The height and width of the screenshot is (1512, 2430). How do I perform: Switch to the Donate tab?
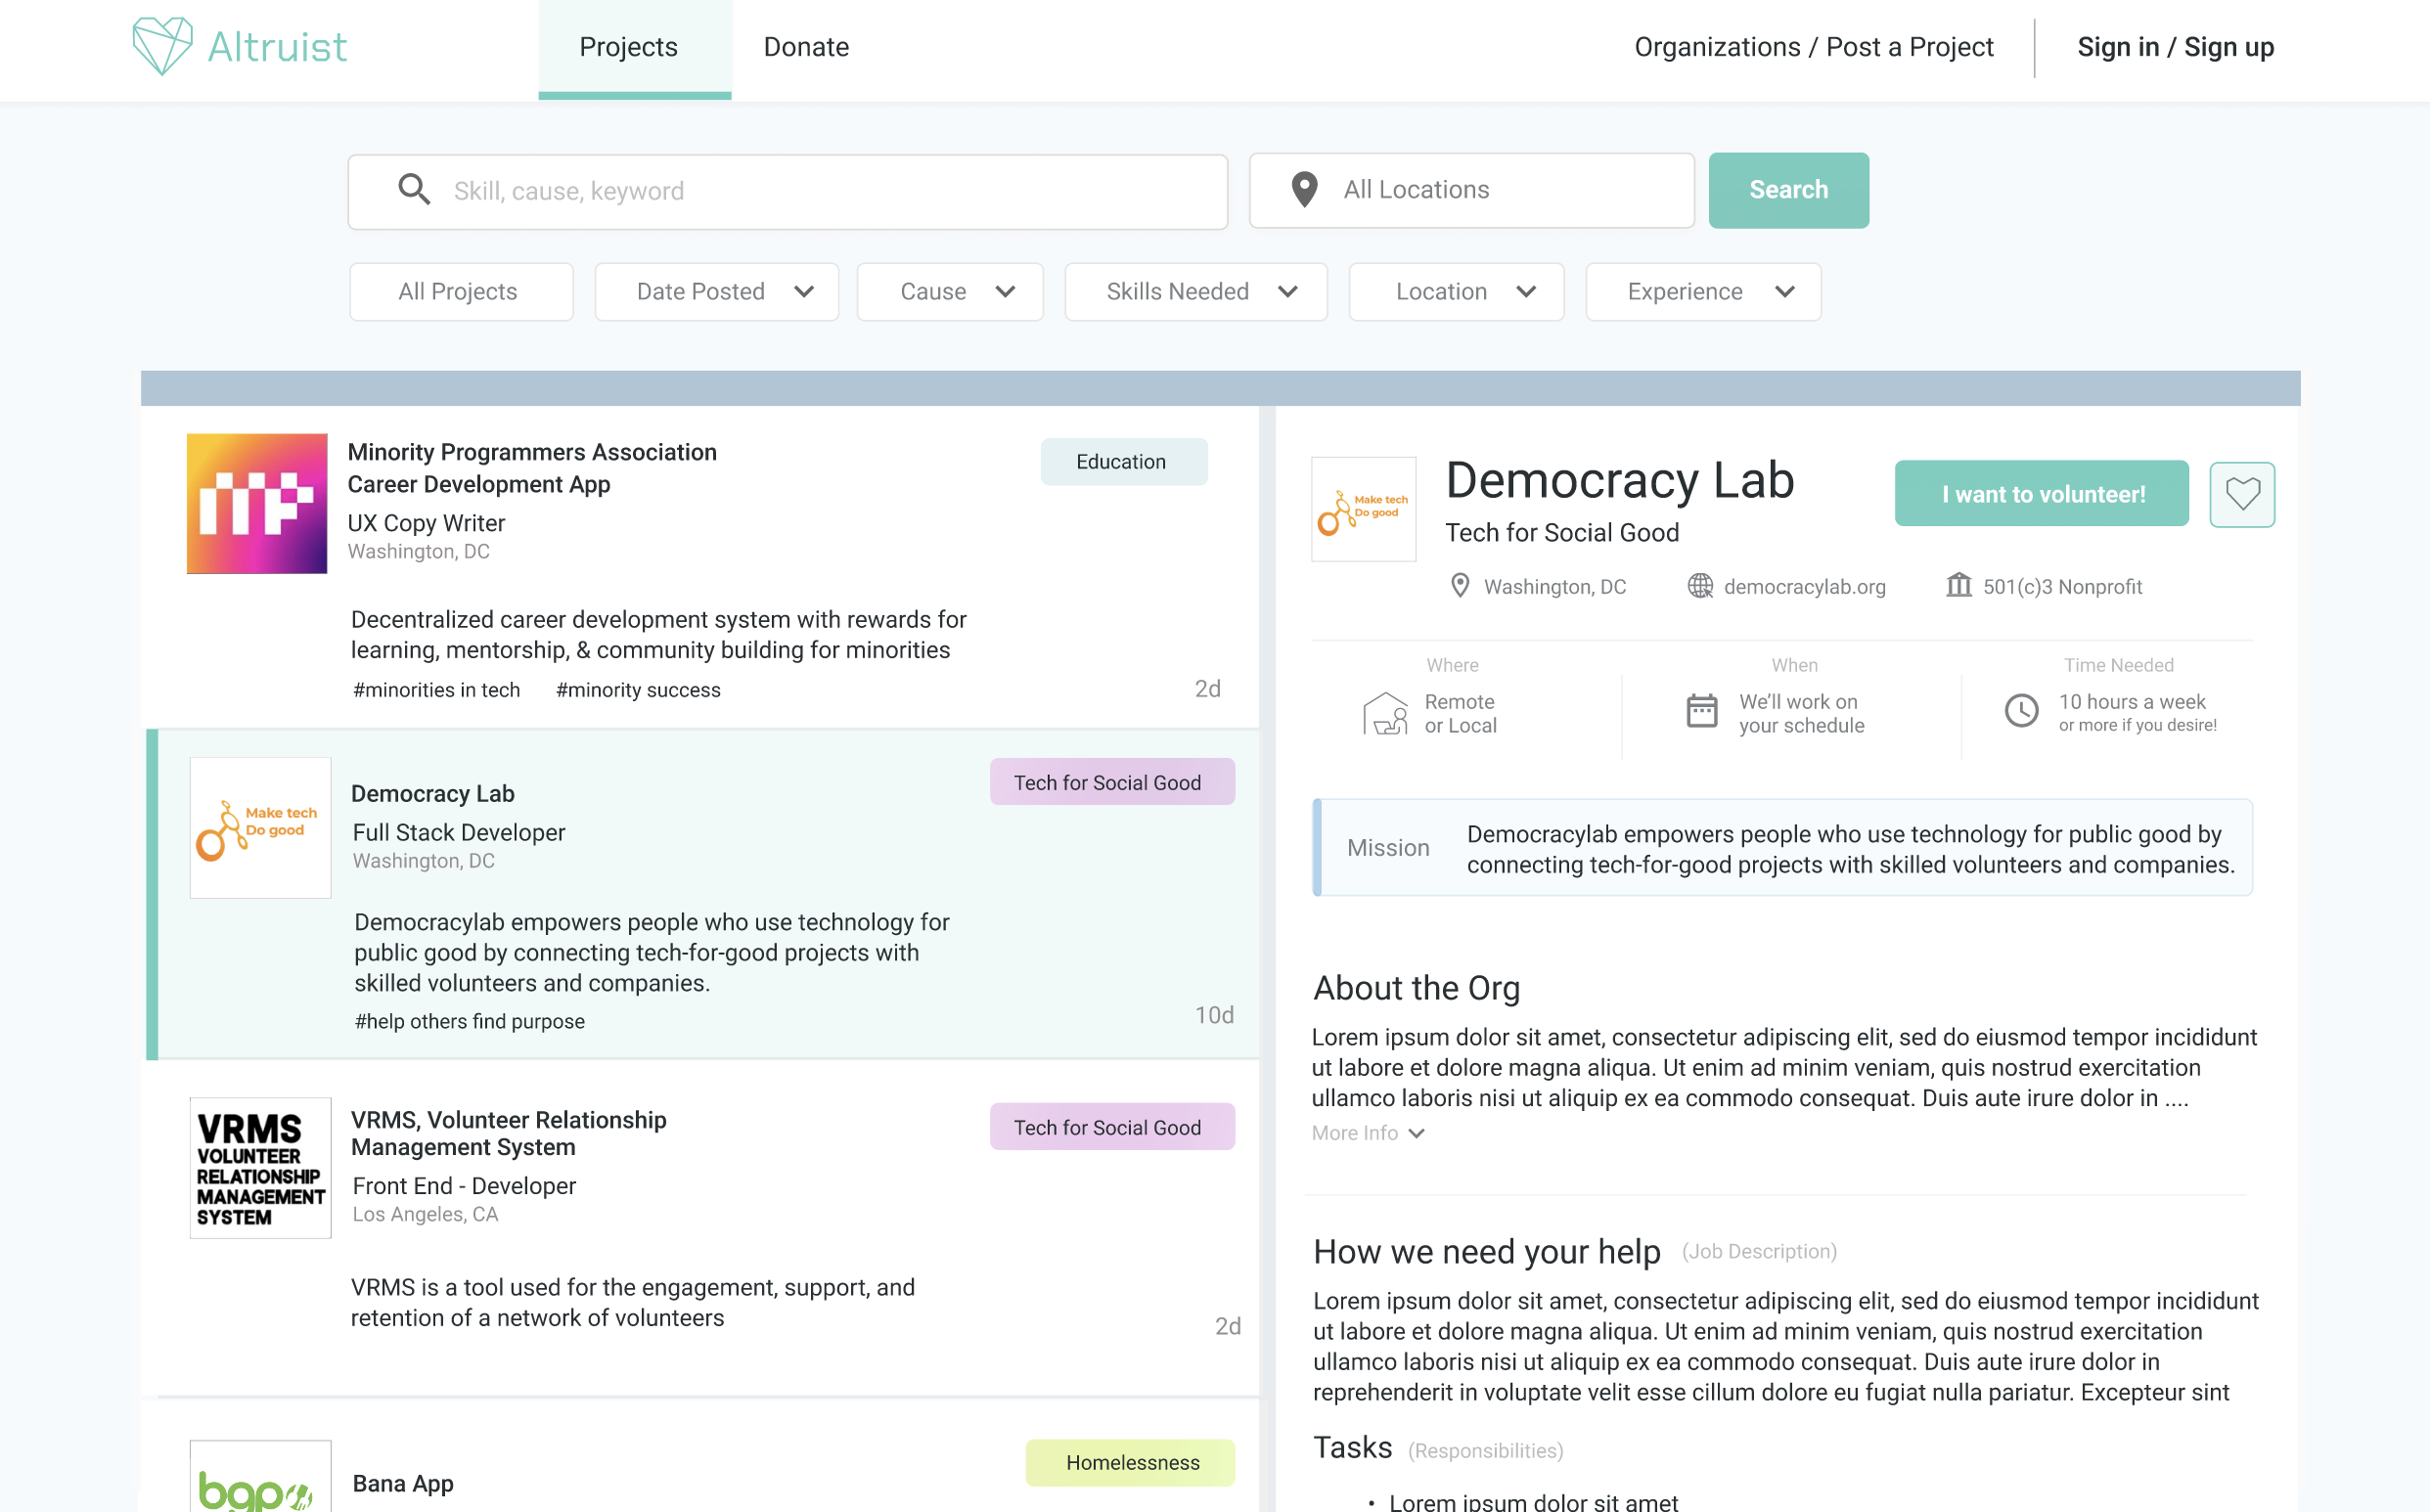806,47
